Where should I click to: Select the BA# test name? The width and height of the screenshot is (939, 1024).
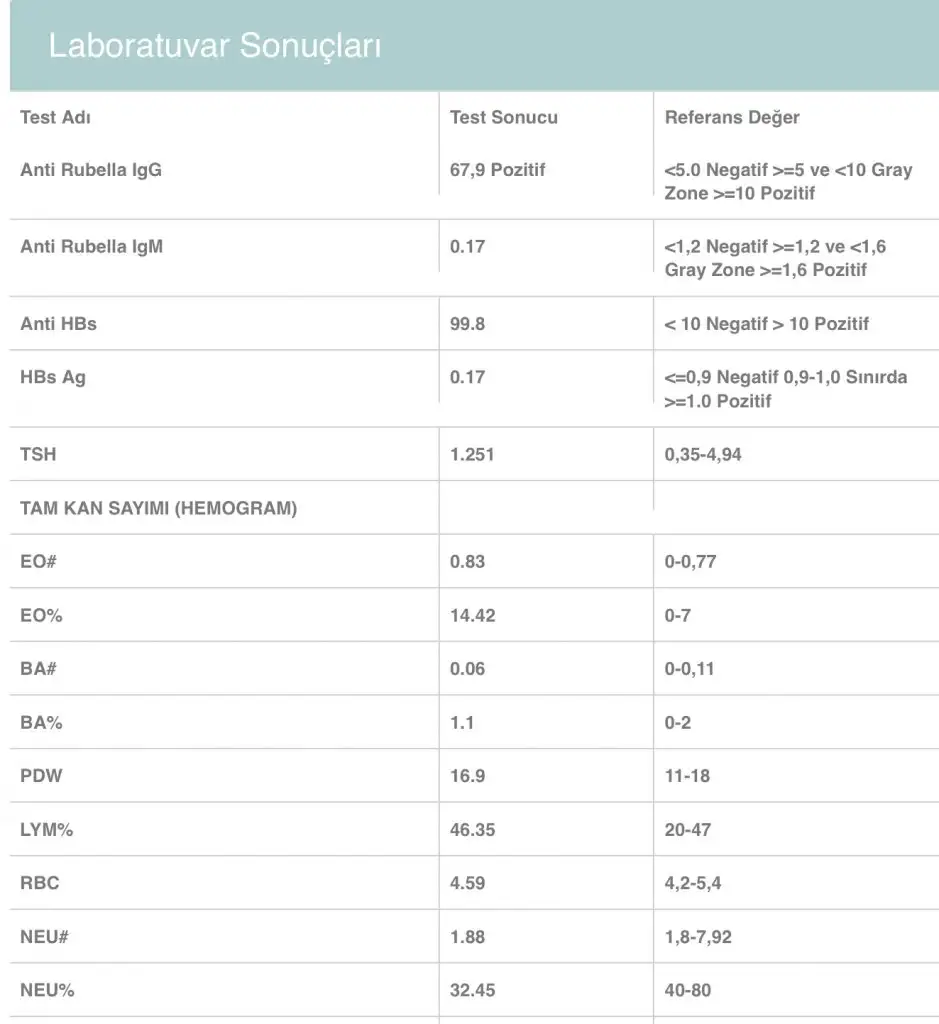pyautogui.click(x=38, y=669)
